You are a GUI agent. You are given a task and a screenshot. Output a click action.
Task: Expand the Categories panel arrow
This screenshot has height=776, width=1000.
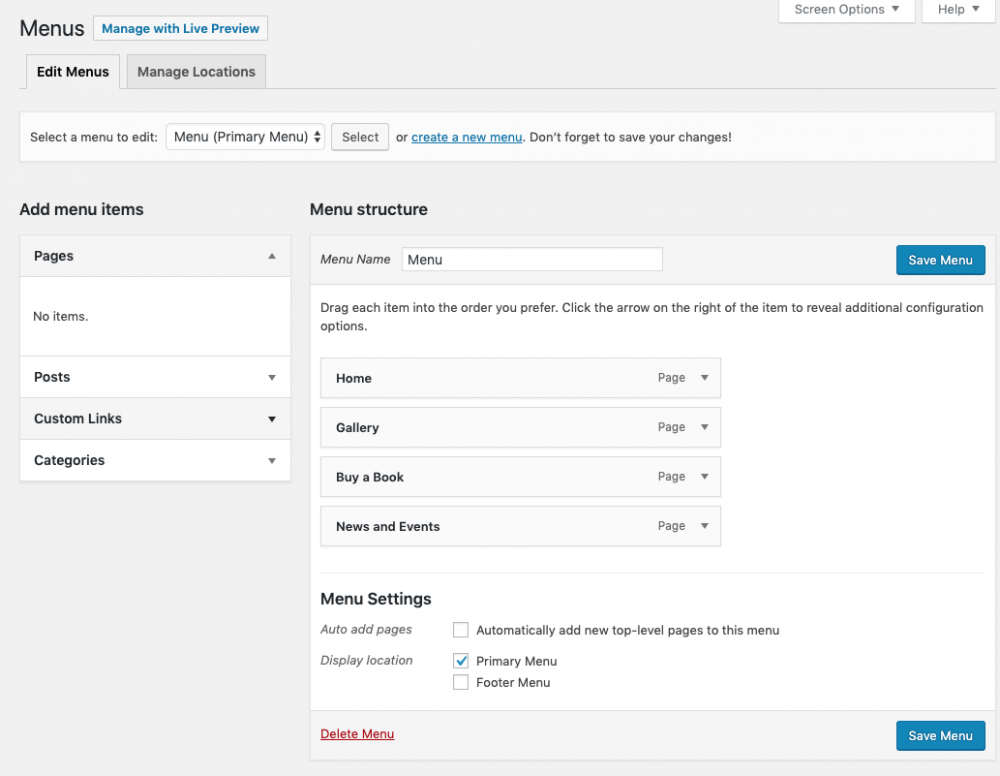(272, 460)
